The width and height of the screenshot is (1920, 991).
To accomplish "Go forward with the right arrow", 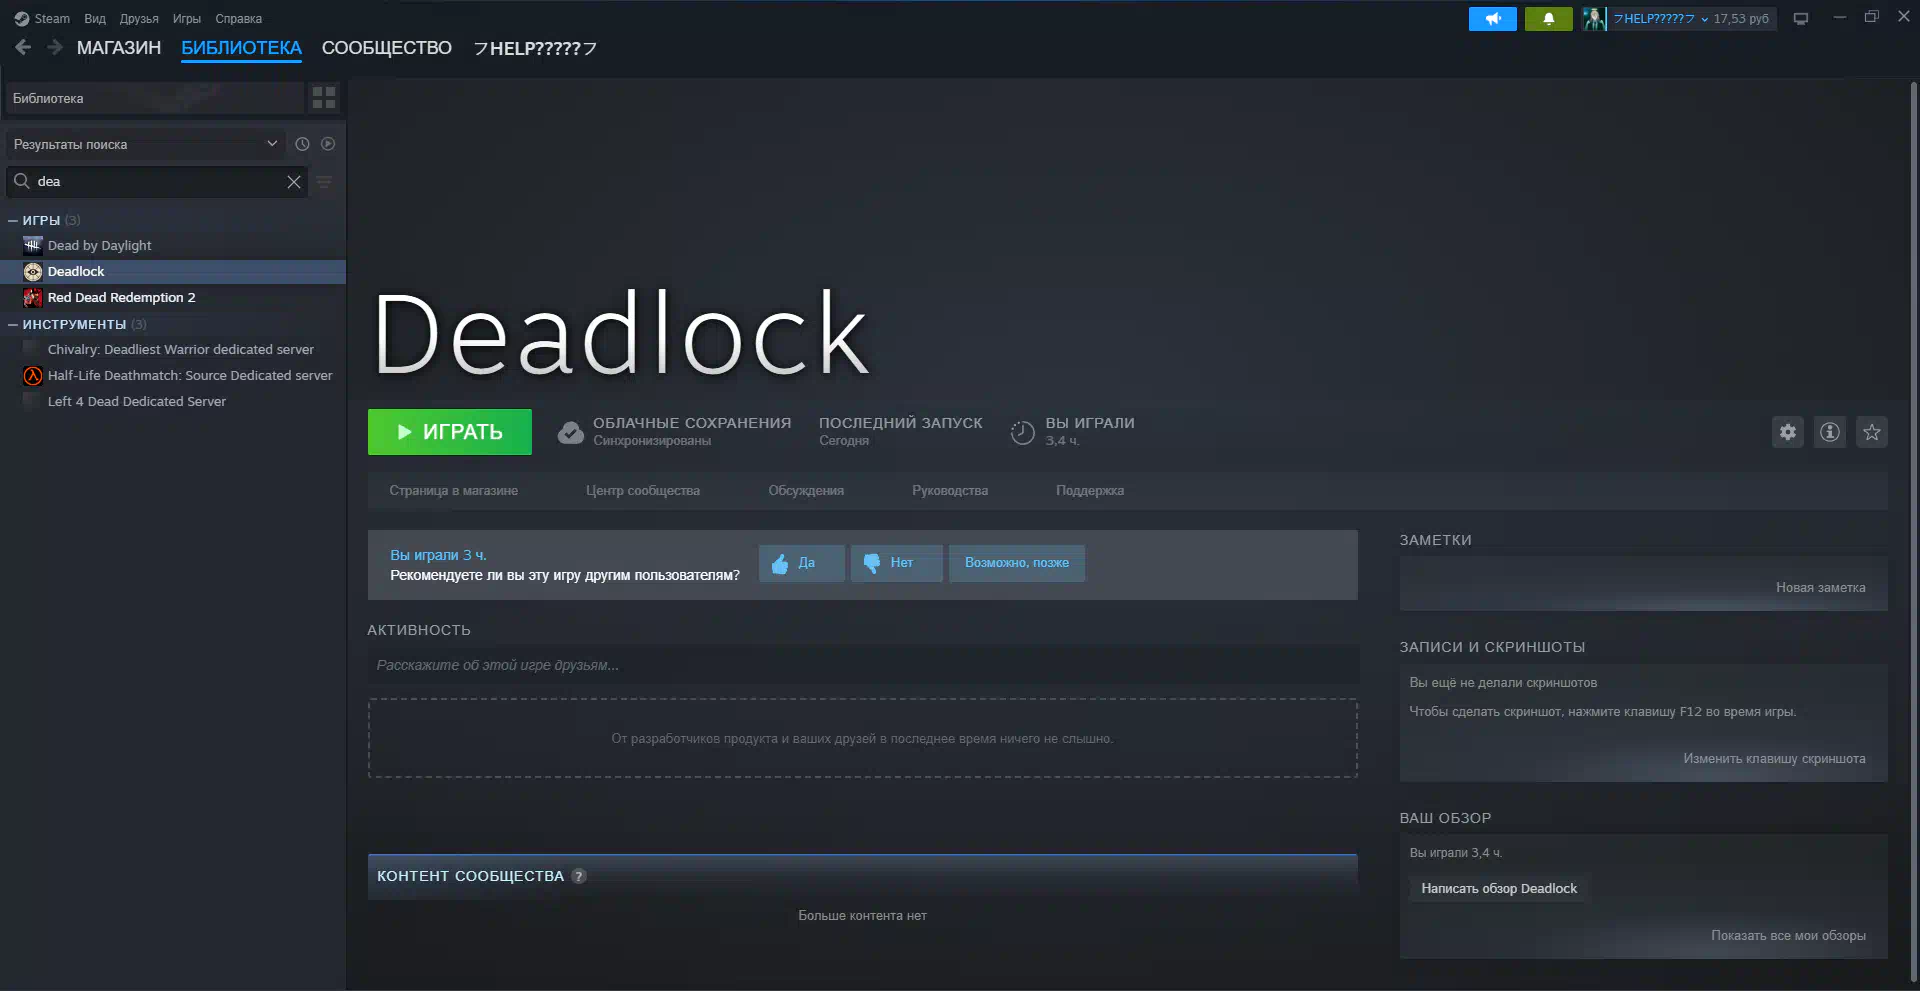I will [55, 47].
